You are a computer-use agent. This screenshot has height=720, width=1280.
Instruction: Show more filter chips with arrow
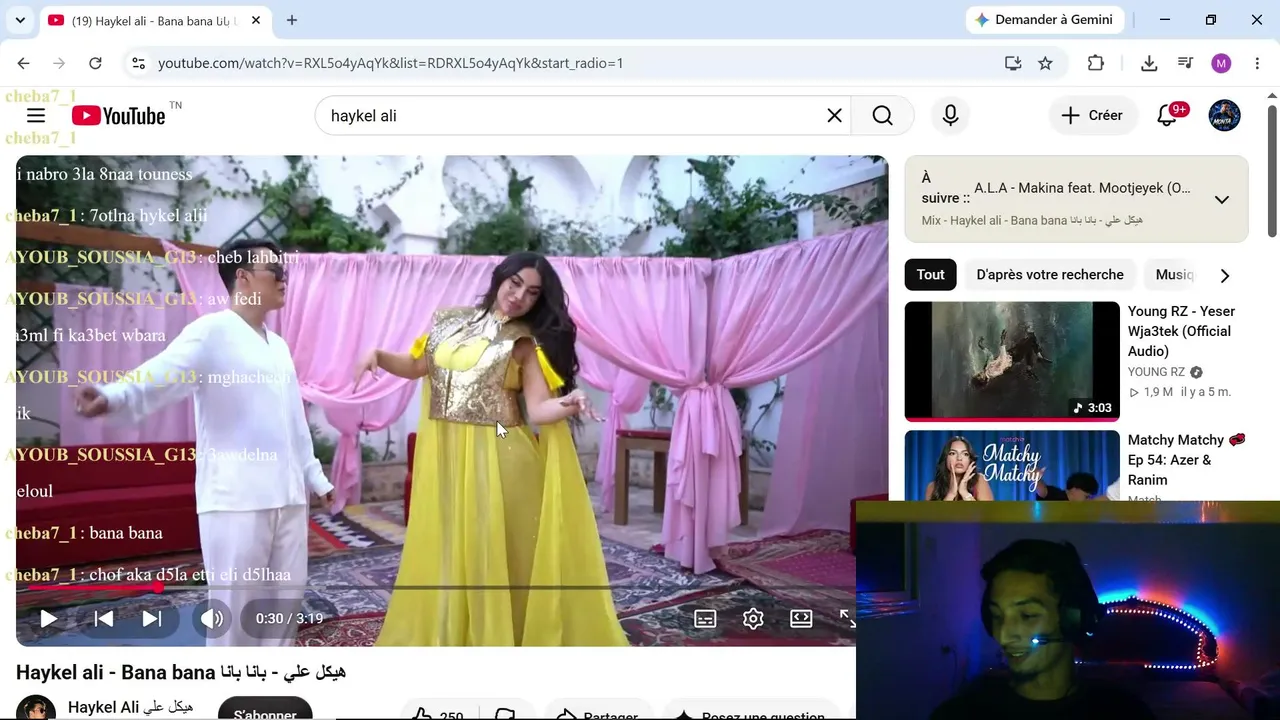tap(1225, 275)
